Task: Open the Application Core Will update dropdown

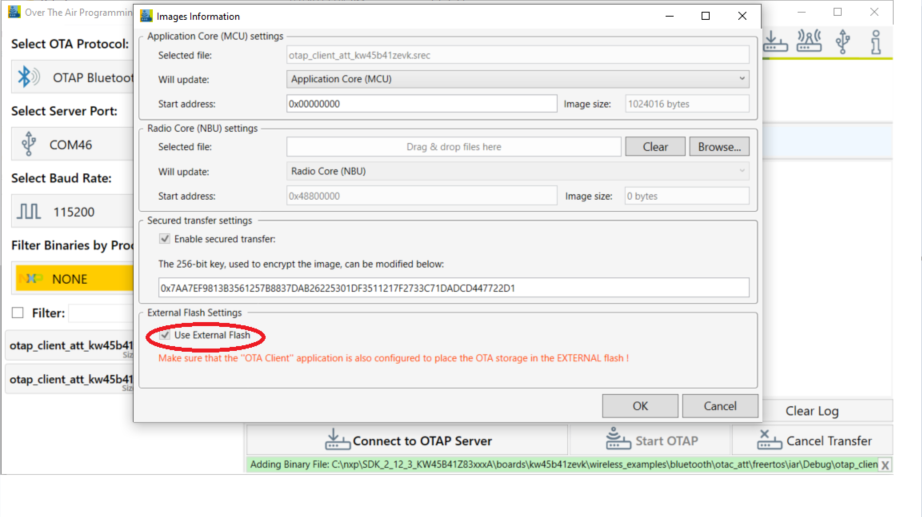Action: click(x=517, y=79)
